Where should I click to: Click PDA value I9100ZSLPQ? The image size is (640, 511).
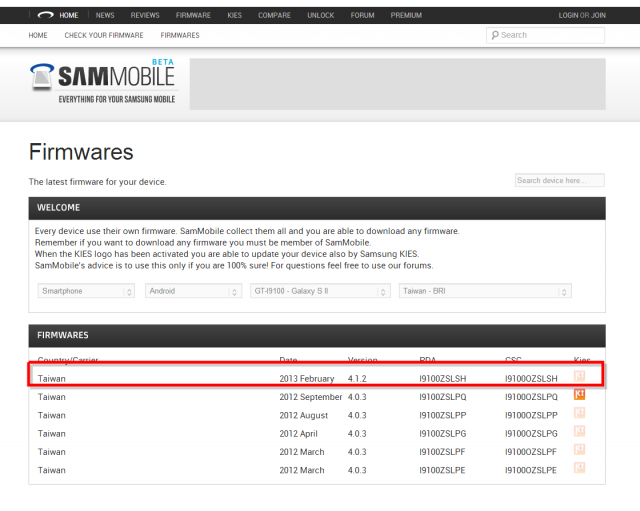pyautogui.click(x=442, y=397)
